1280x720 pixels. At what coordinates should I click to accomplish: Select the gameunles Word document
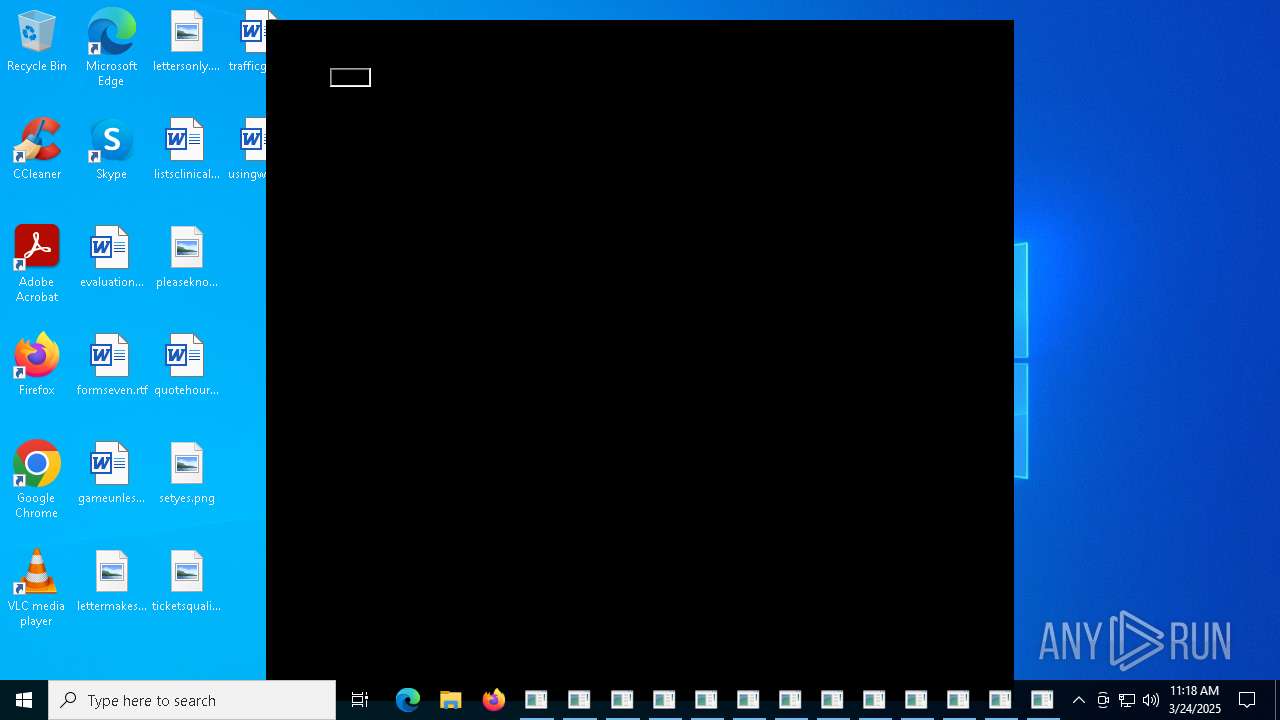[x=111, y=474]
